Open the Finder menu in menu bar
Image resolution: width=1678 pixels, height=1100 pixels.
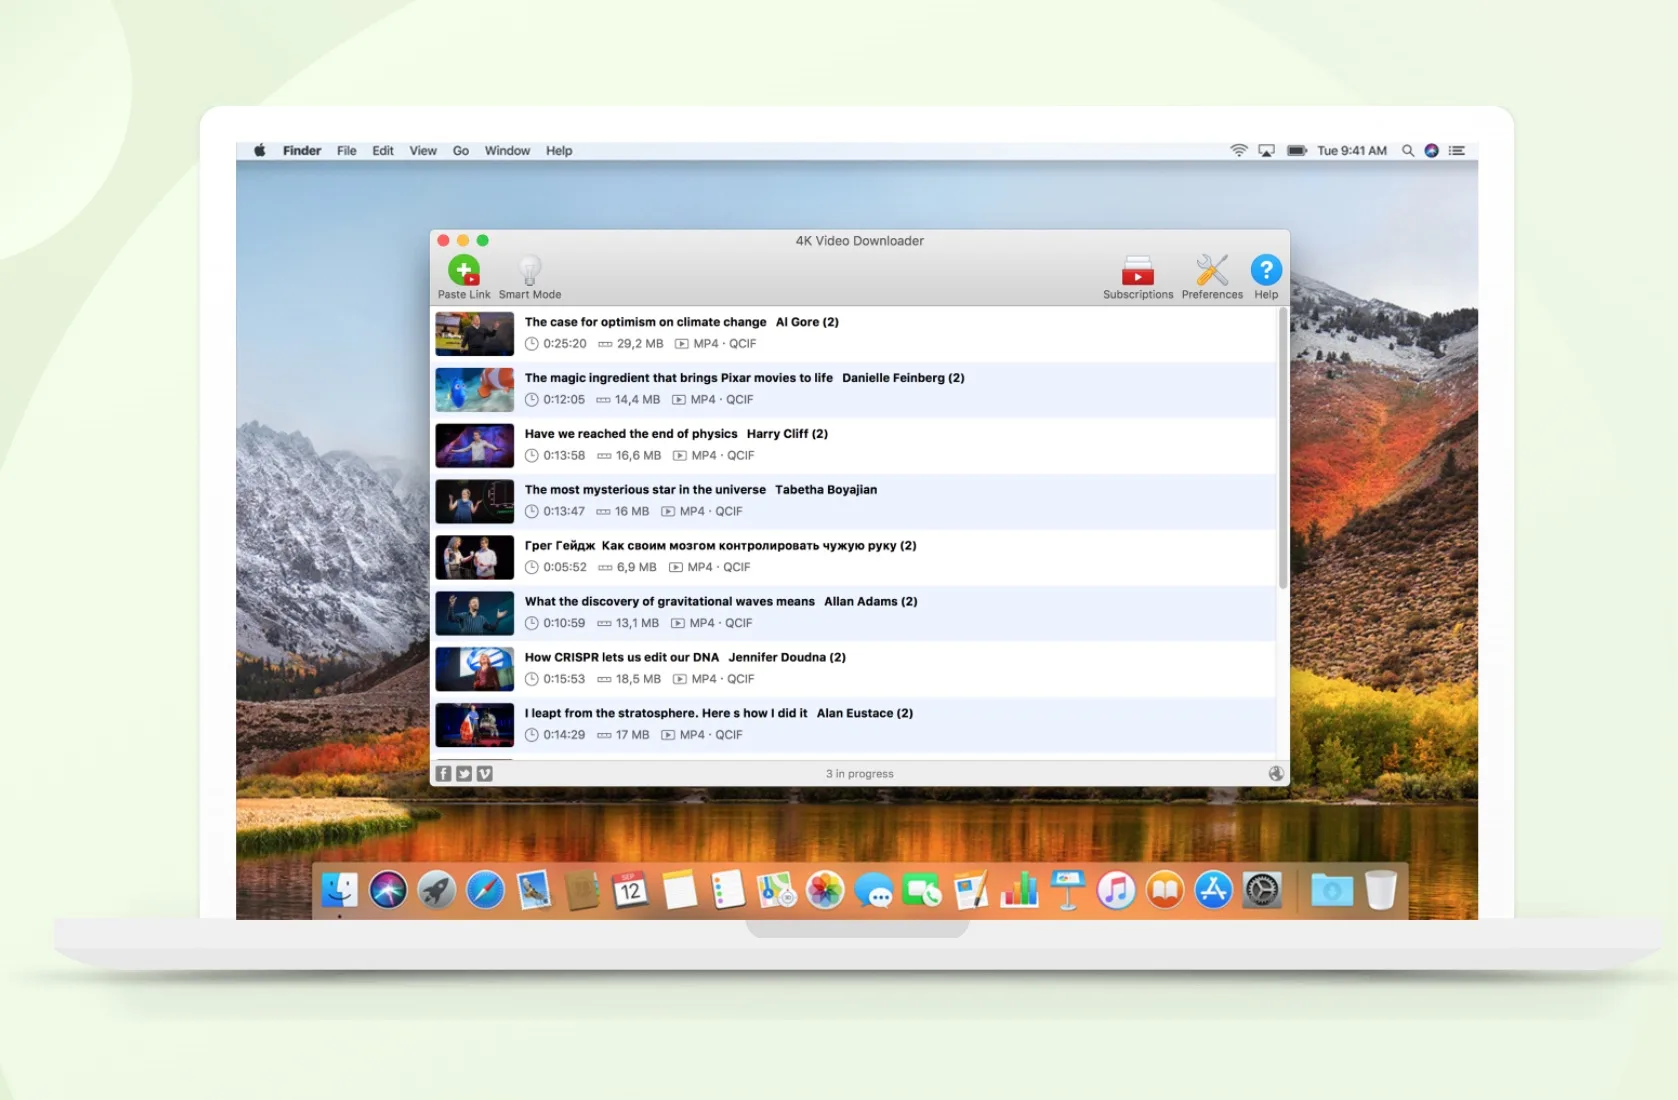coord(302,151)
